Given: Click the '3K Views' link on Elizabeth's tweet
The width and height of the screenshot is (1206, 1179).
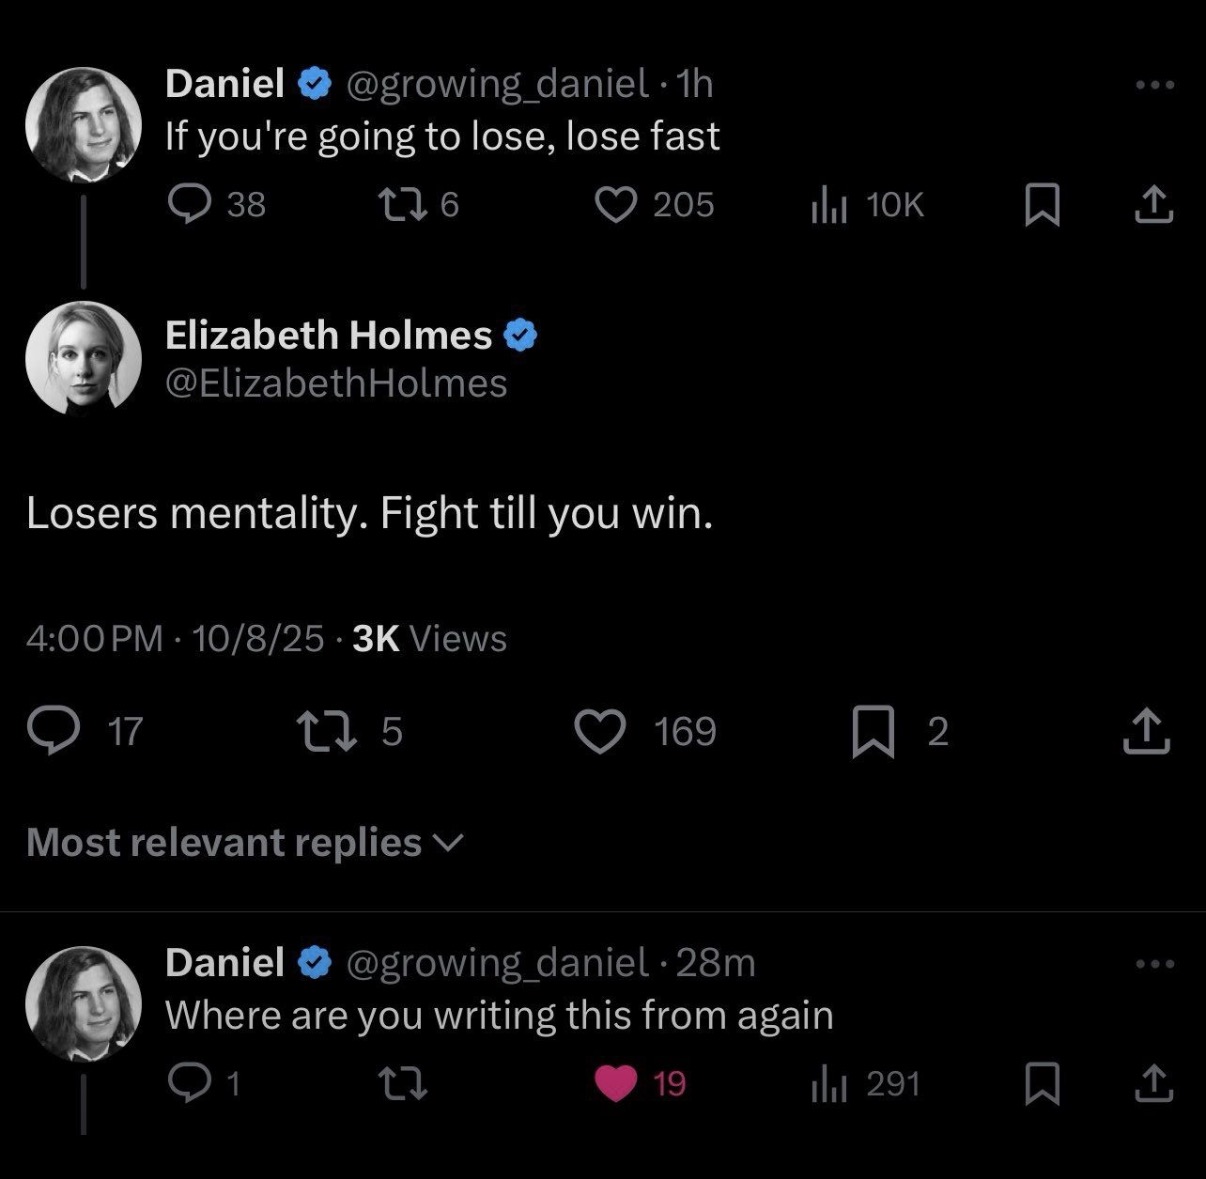Looking at the screenshot, I should coord(425,638).
